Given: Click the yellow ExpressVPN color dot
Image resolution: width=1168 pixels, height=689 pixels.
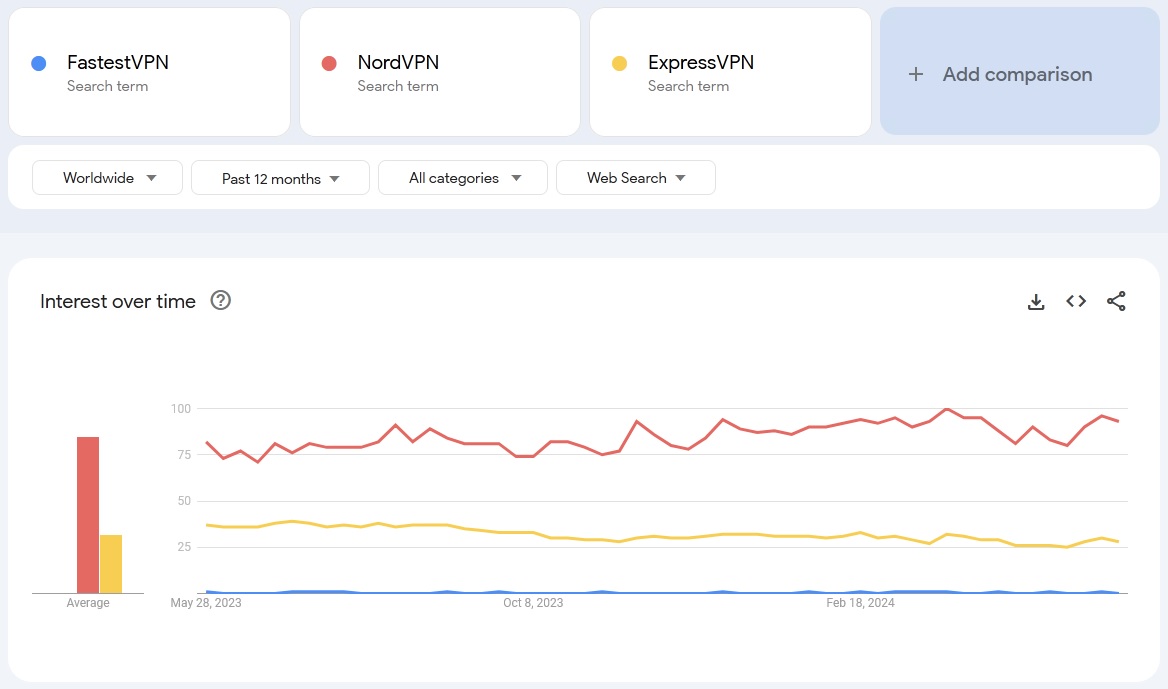Looking at the screenshot, I should click(619, 63).
